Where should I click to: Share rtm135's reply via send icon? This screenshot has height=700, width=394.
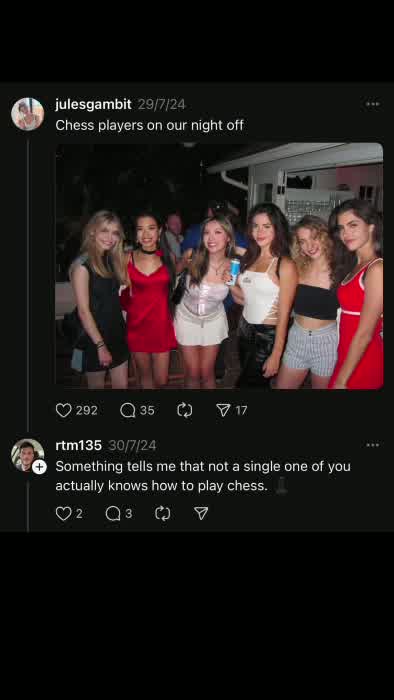201,514
